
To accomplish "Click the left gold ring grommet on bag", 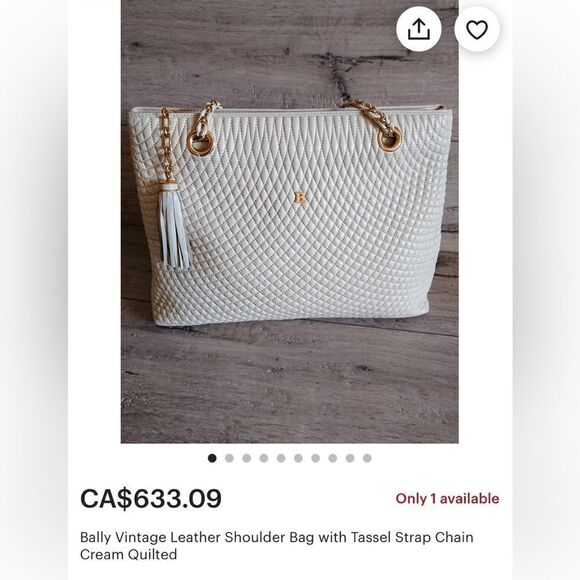I will (x=200, y=142).
